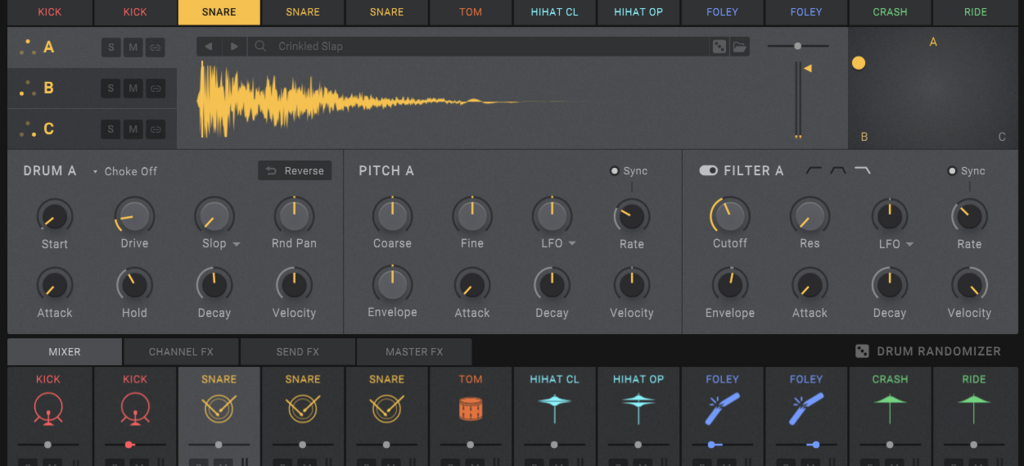The width and height of the screenshot is (1024, 466).
Task: Select the HIHAT OP cymbal icon in mixer
Action: pyautogui.click(x=638, y=409)
